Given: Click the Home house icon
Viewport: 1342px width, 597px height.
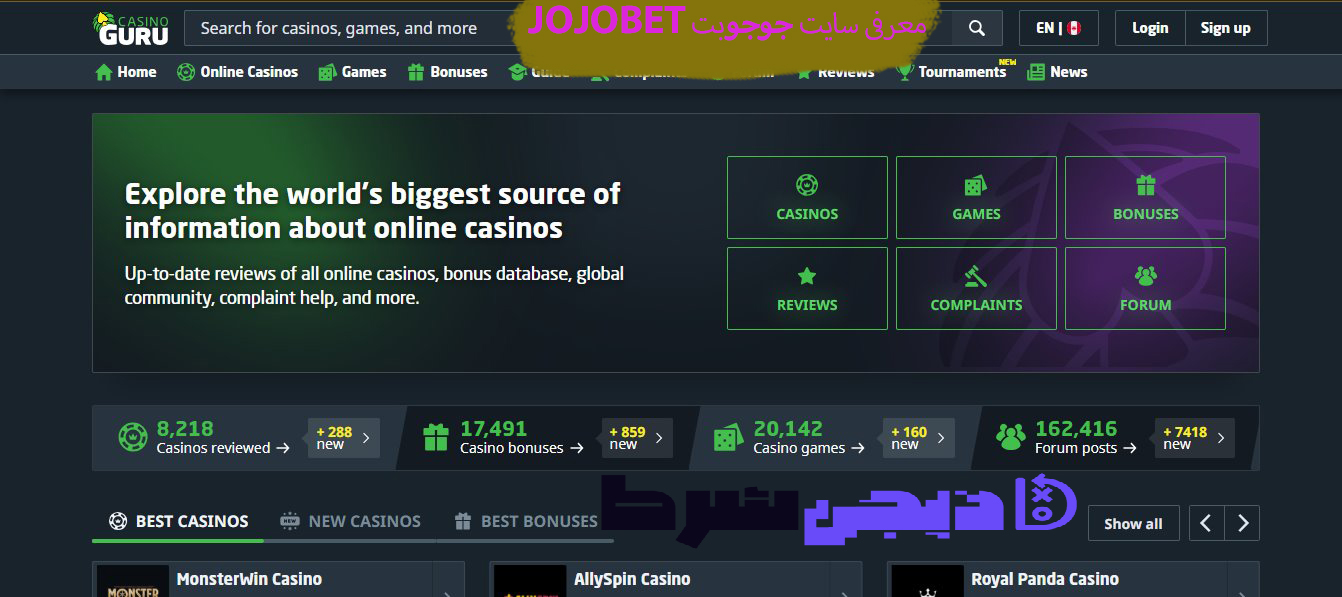Looking at the screenshot, I should pos(103,72).
